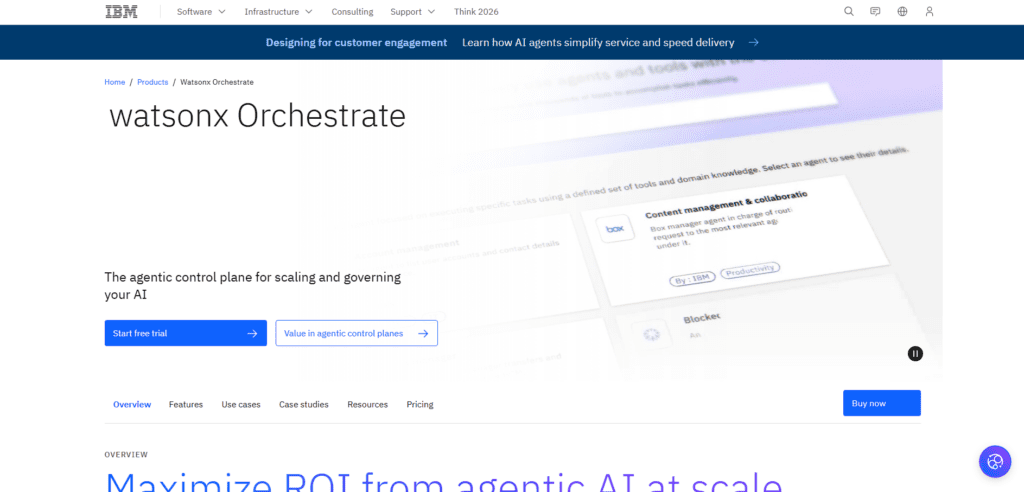
Task: Pause the hero background video
Action: (916, 353)
